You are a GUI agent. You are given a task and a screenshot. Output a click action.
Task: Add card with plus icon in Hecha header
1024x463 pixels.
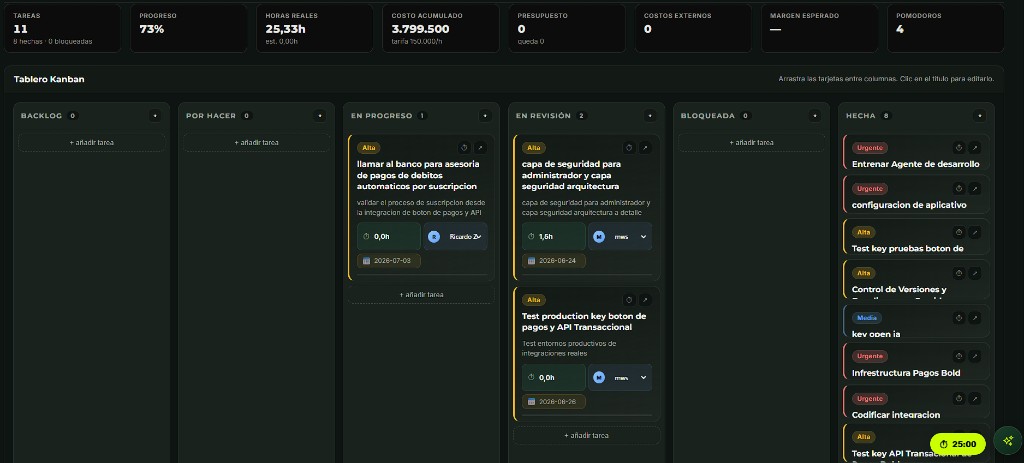pos(980,116)
